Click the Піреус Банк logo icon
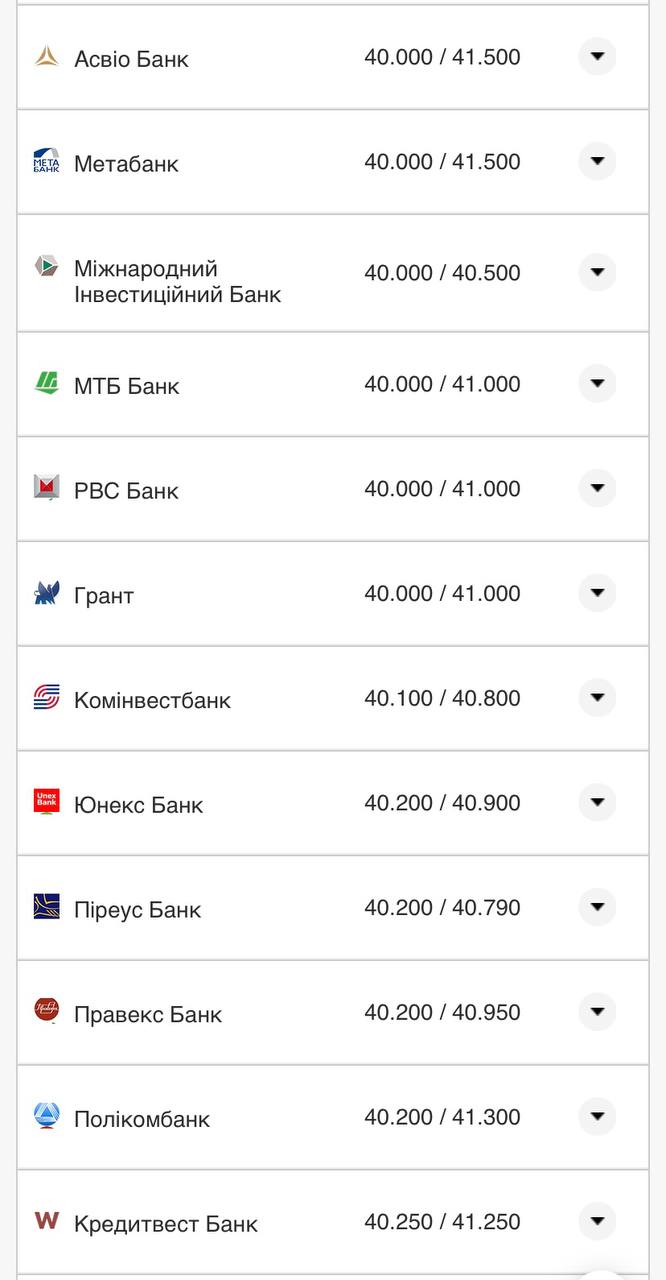Screen dimensions: 666x1280 click(x=47, y=907)
